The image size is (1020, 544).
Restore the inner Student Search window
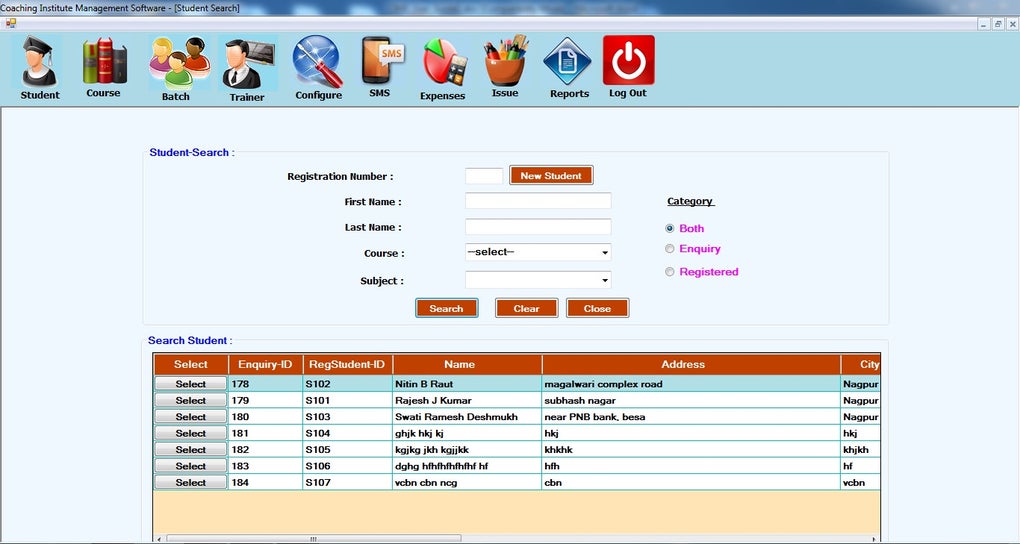coord(998,24)
